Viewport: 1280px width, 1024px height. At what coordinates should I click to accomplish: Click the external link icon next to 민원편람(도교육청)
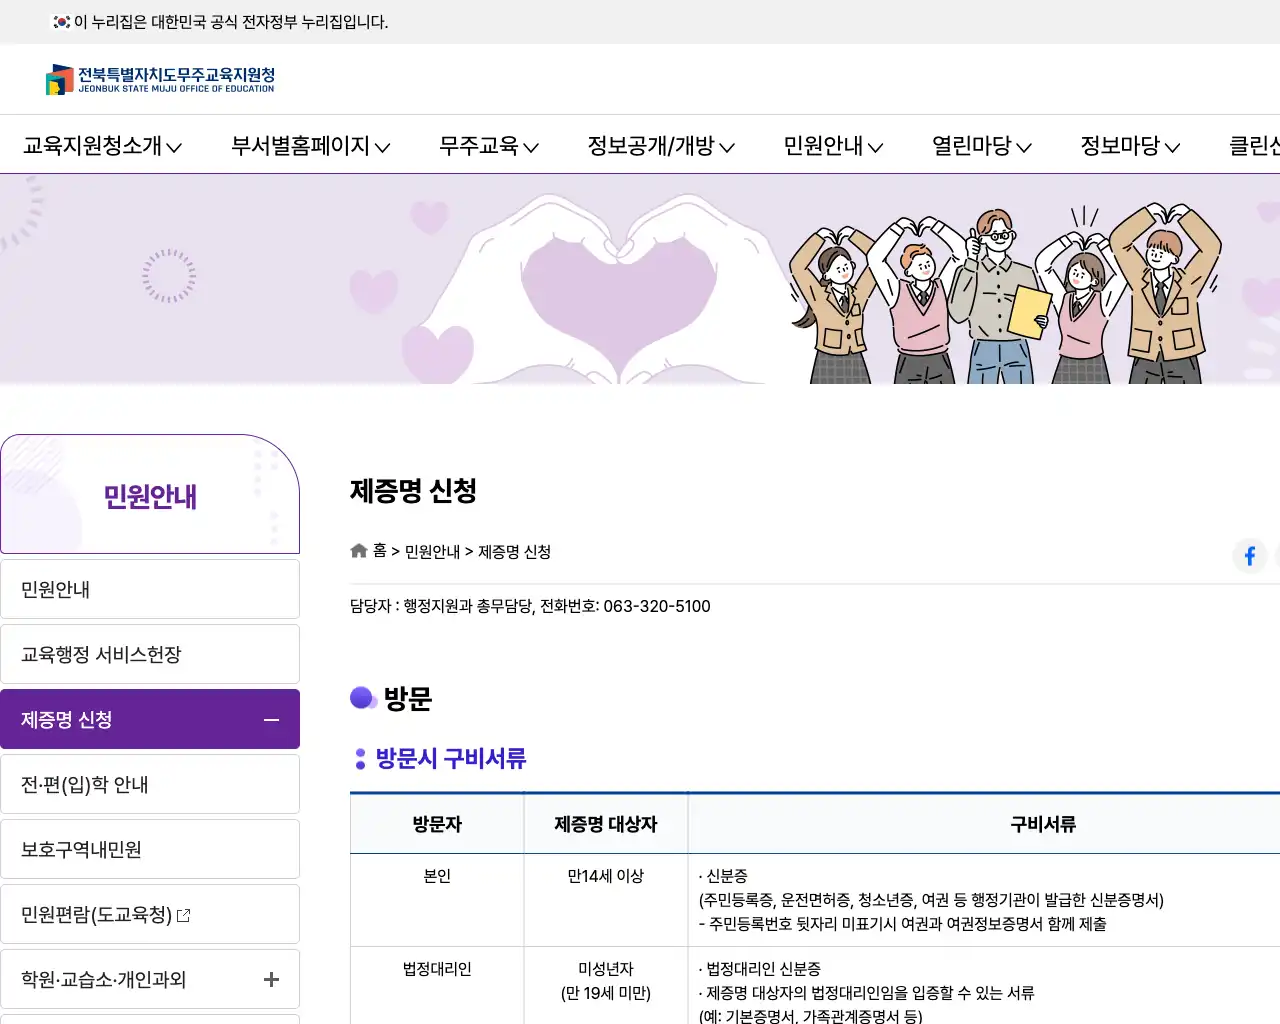click(184, 915)
